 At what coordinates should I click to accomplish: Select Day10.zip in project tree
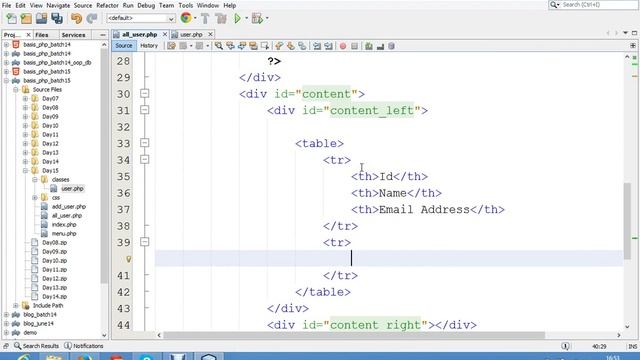(54, 260)
